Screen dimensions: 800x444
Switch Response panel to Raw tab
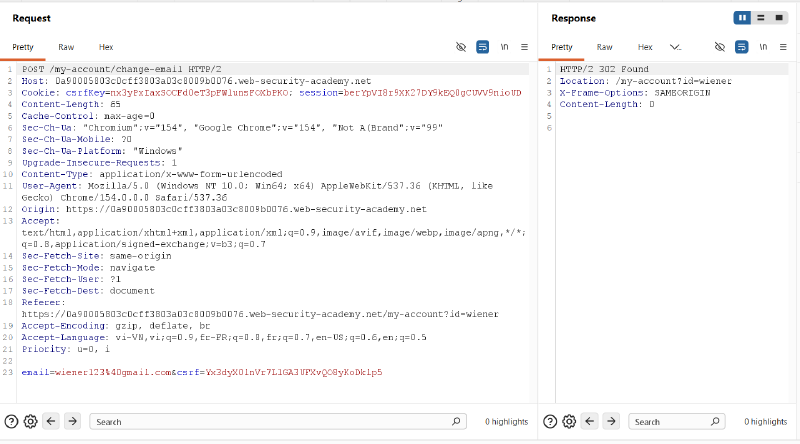[605, 47]
